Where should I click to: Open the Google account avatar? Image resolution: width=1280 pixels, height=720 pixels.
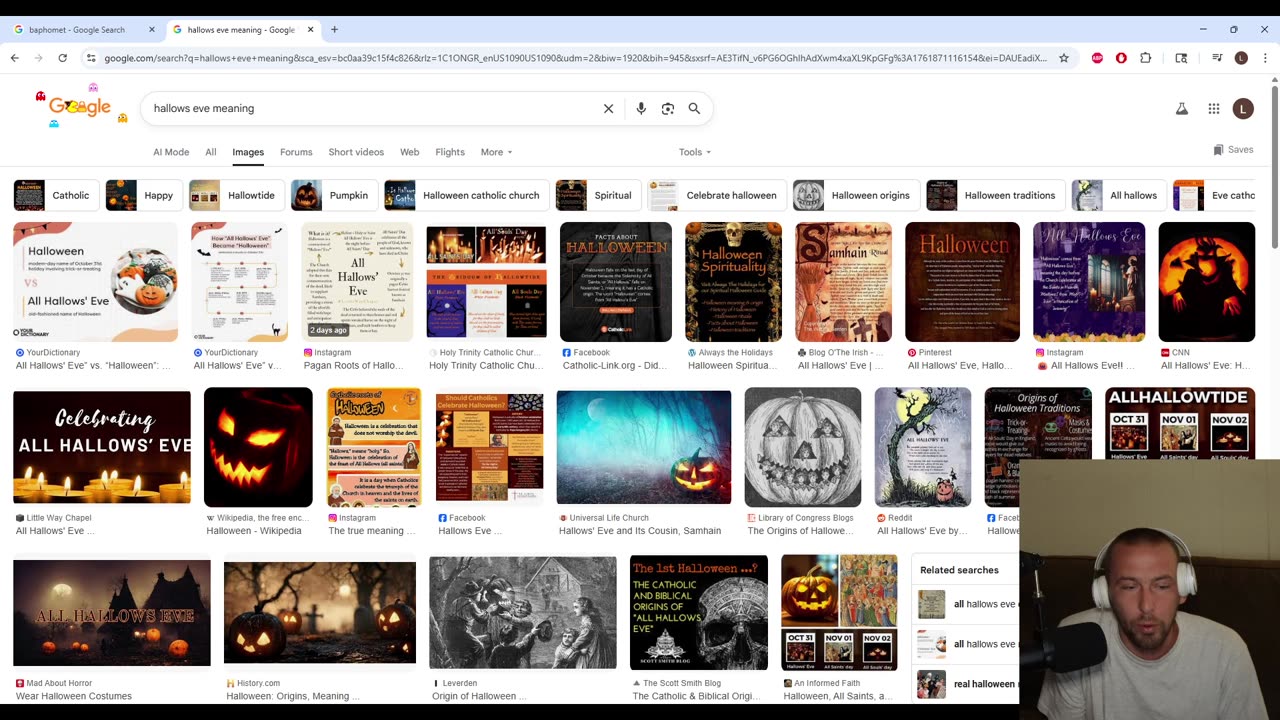coord(1243,108)
